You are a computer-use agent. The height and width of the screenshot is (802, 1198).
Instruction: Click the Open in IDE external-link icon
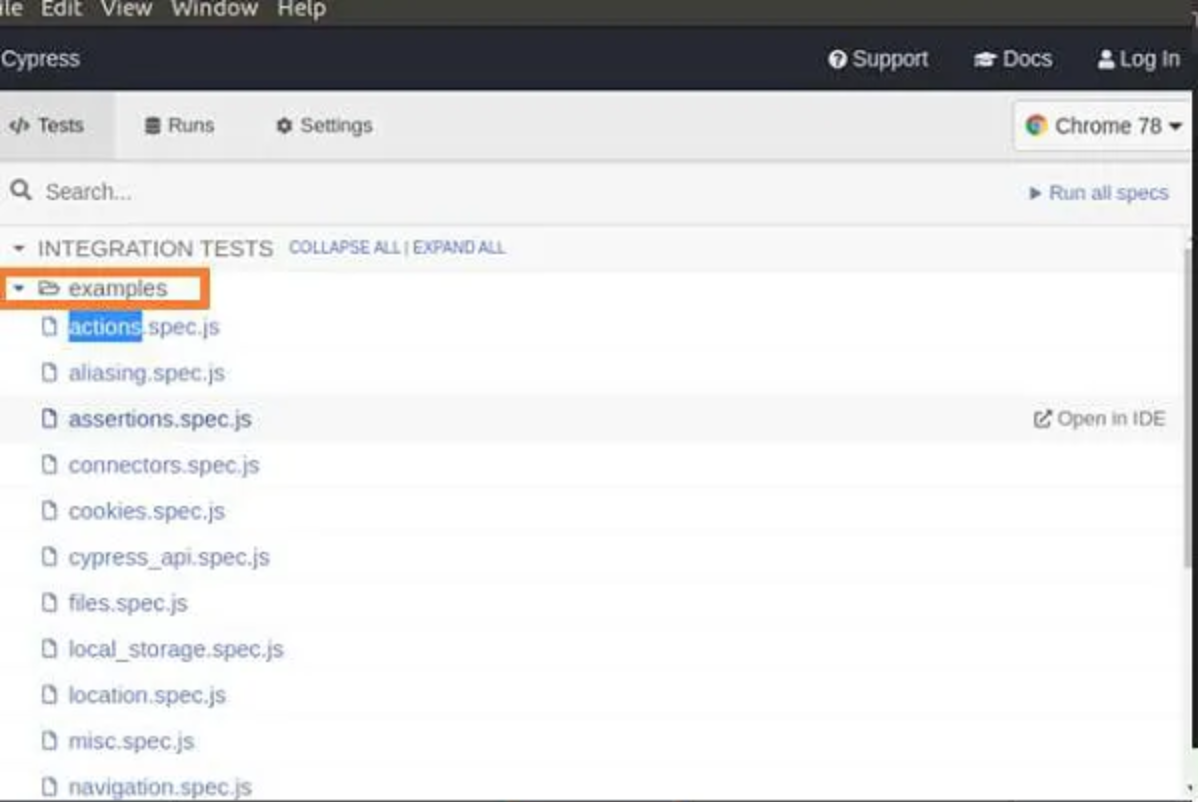pyautogui.click(x=1042, y=419)
